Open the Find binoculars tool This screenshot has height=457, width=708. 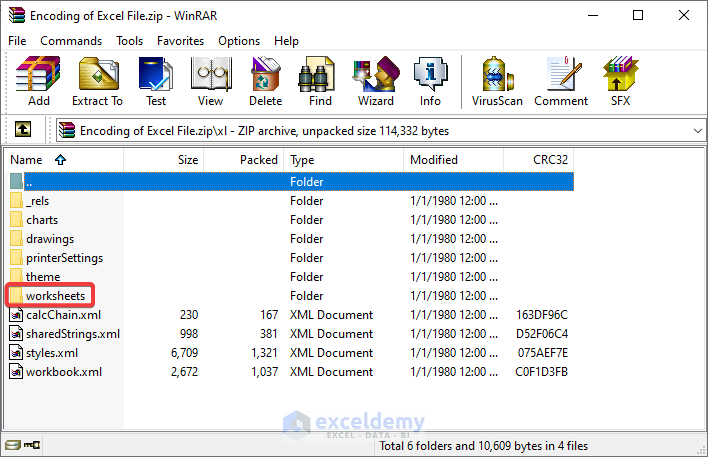(x=320, y=82)
